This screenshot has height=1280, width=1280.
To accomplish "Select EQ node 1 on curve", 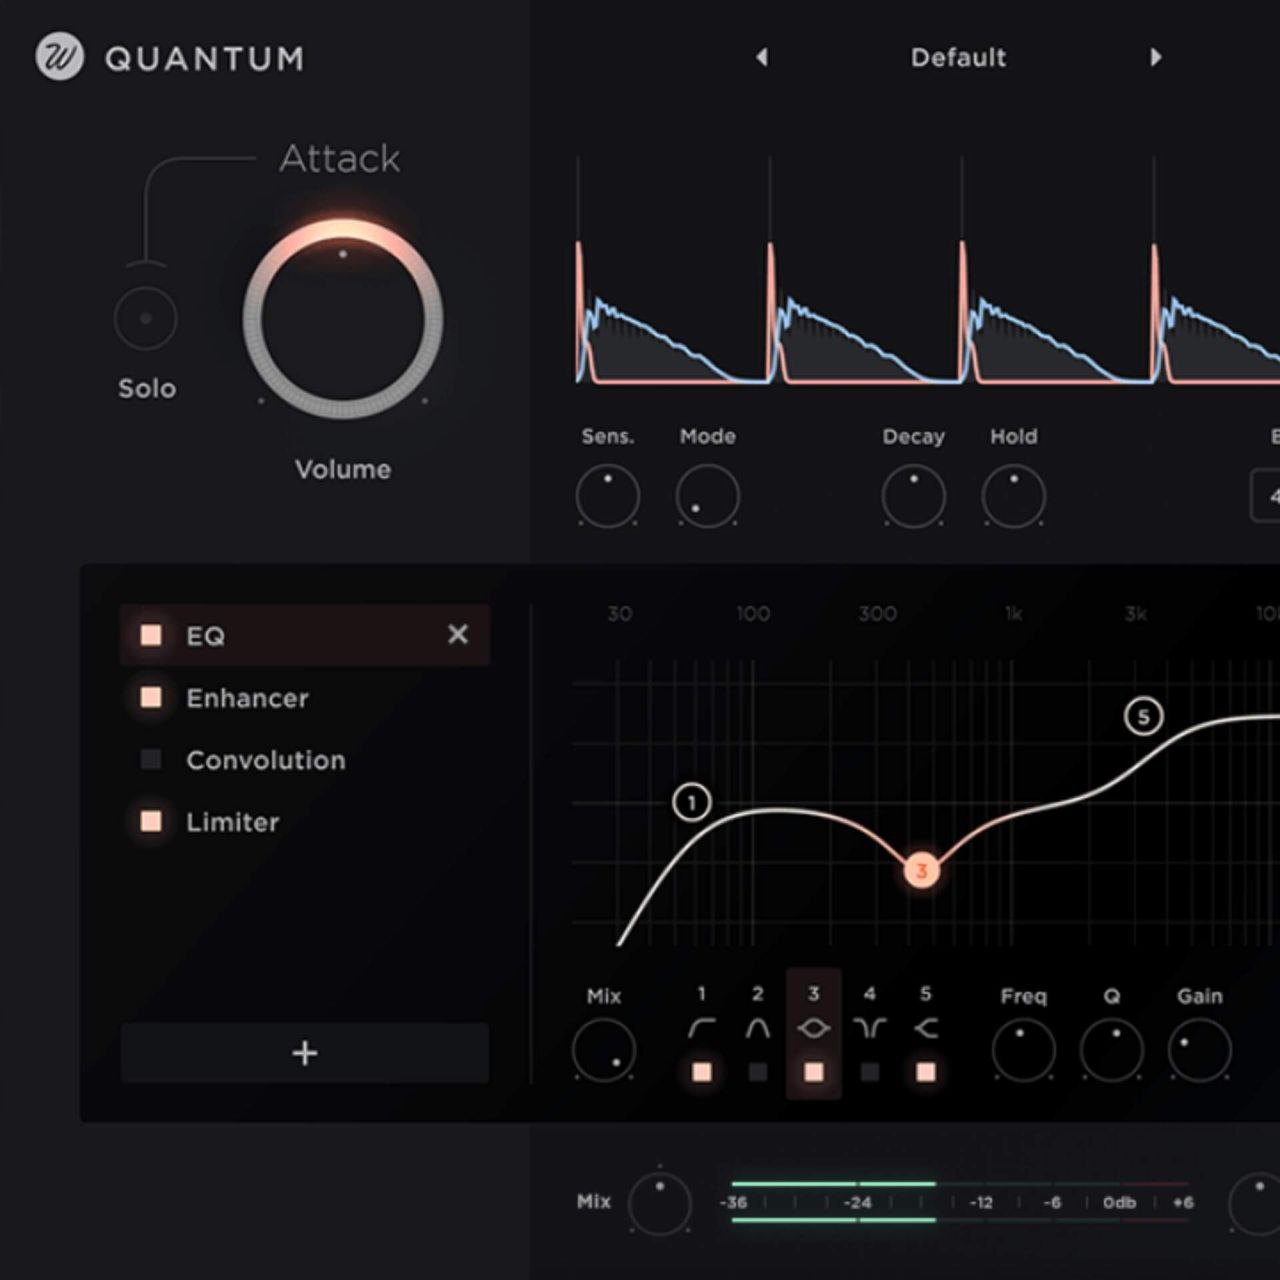I will click(x=691, y=802).
